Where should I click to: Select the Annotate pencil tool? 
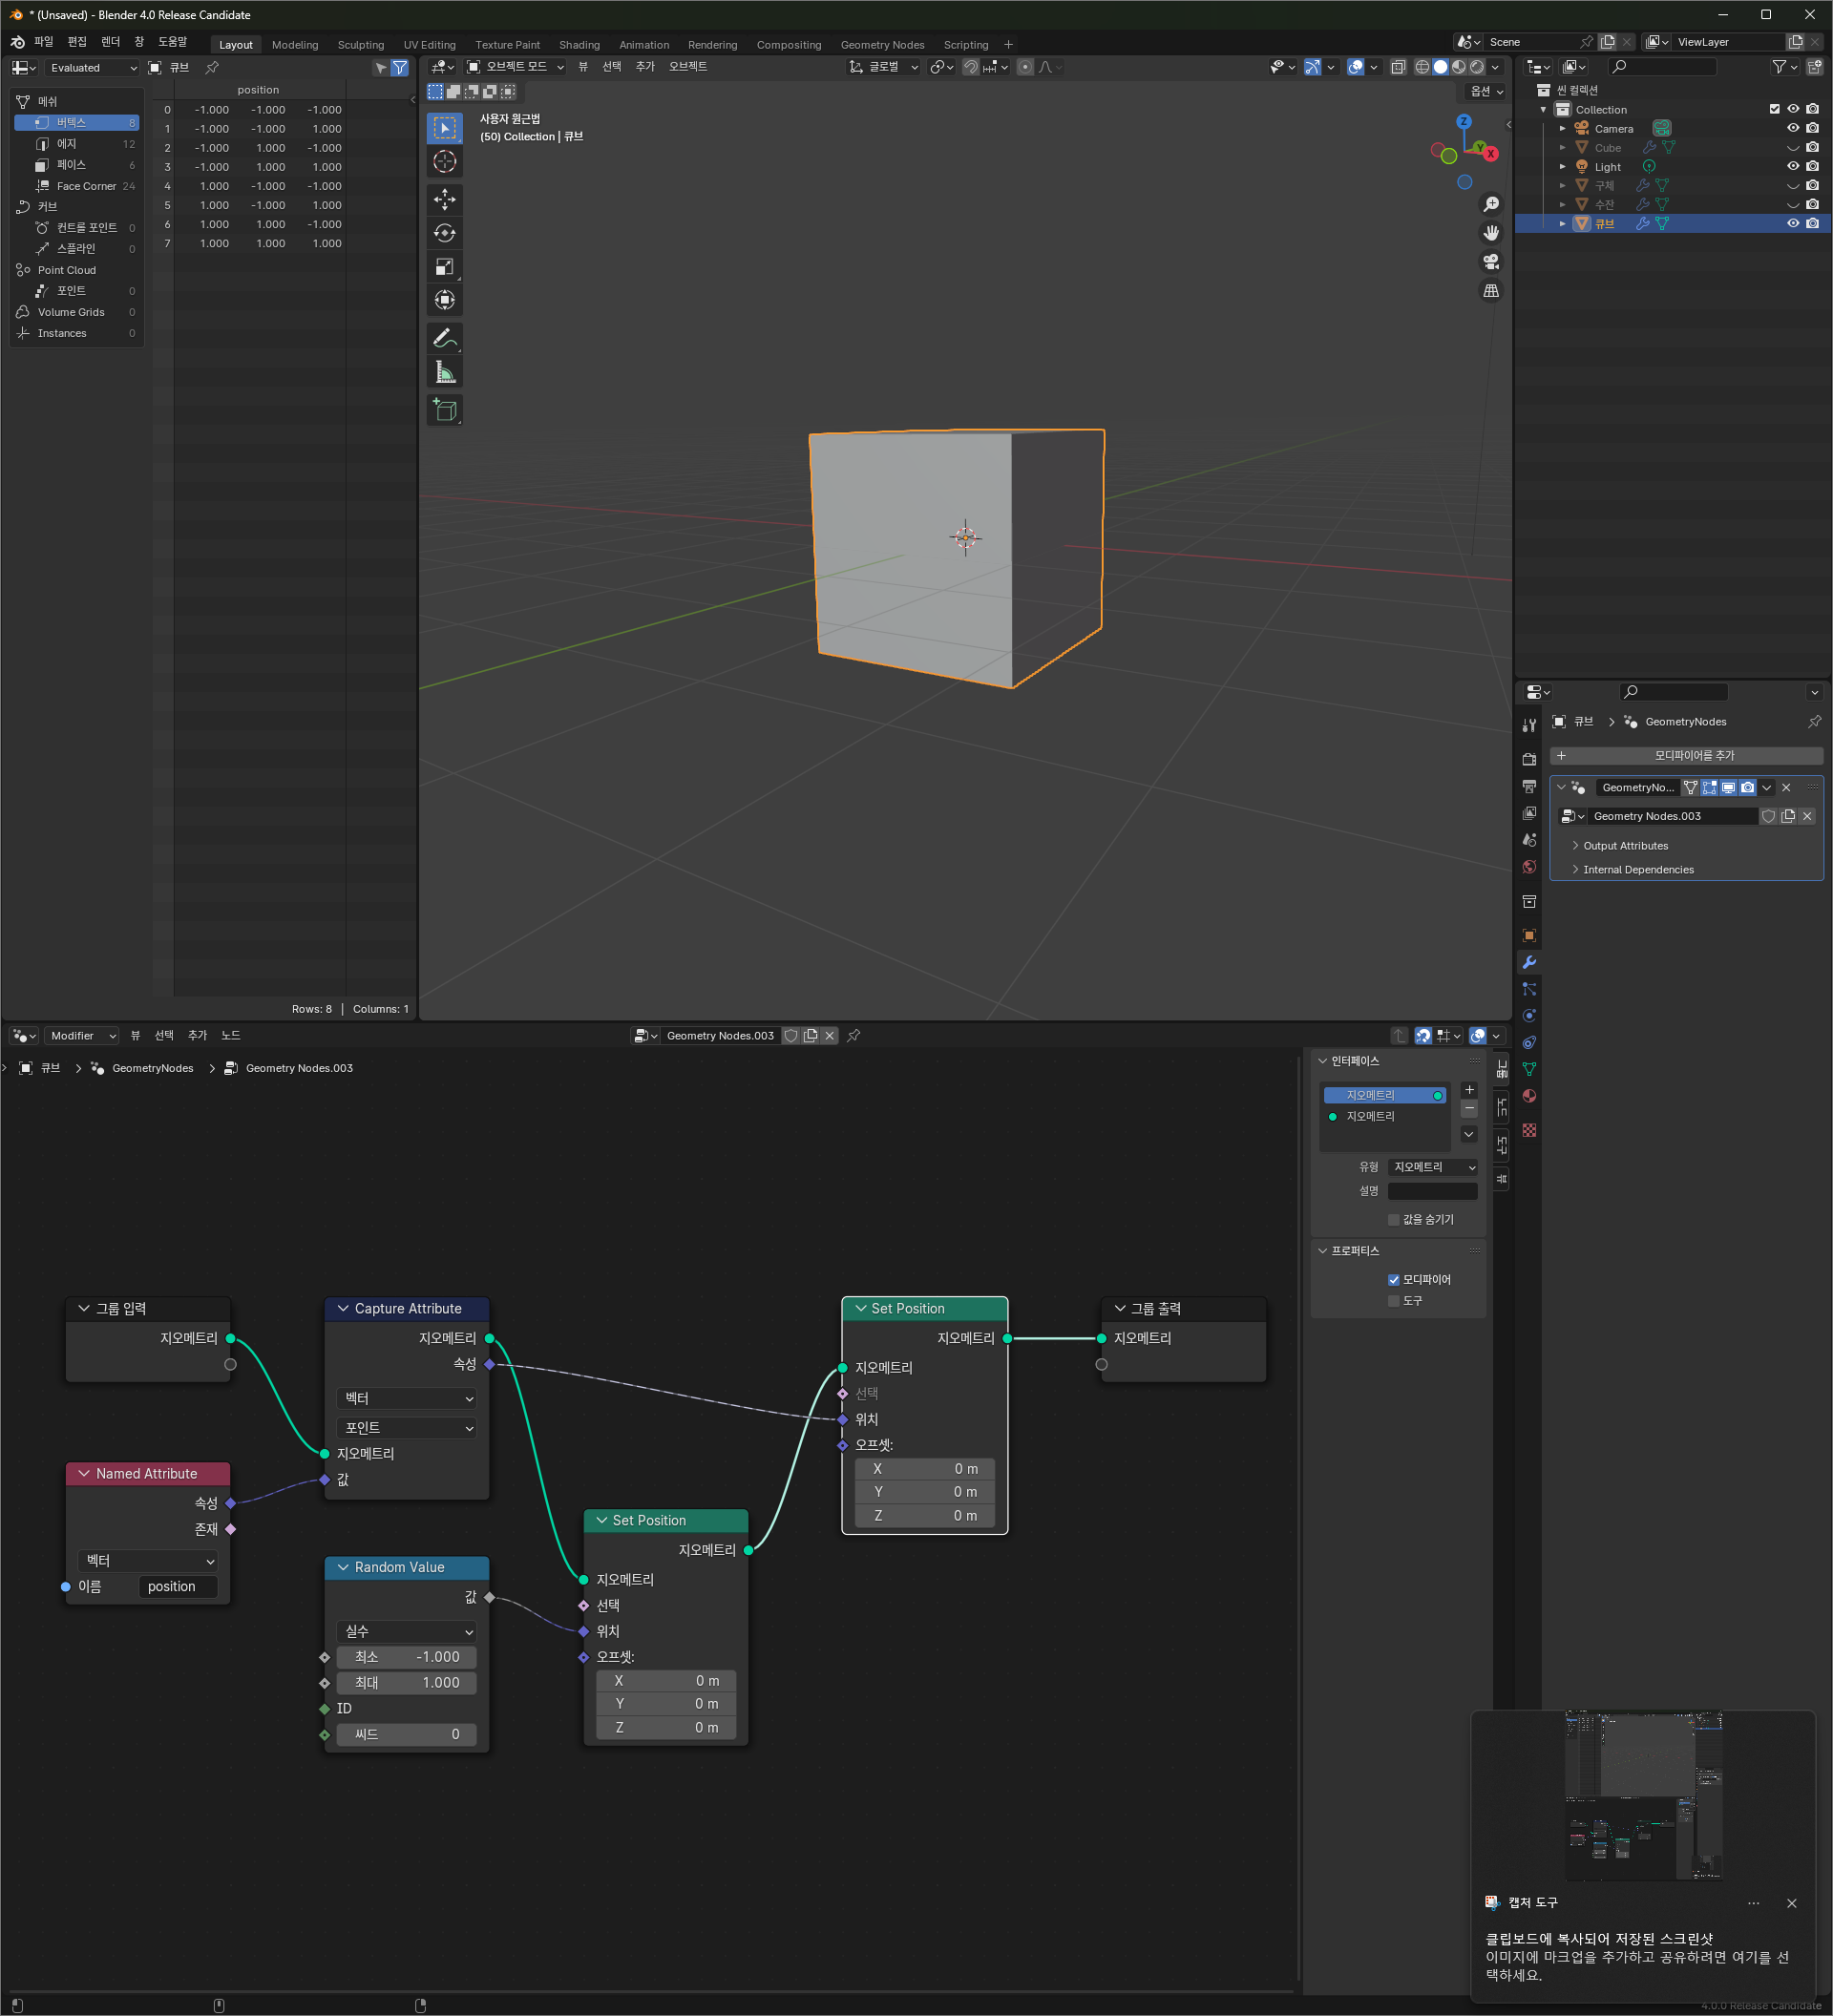coord(445,338)
